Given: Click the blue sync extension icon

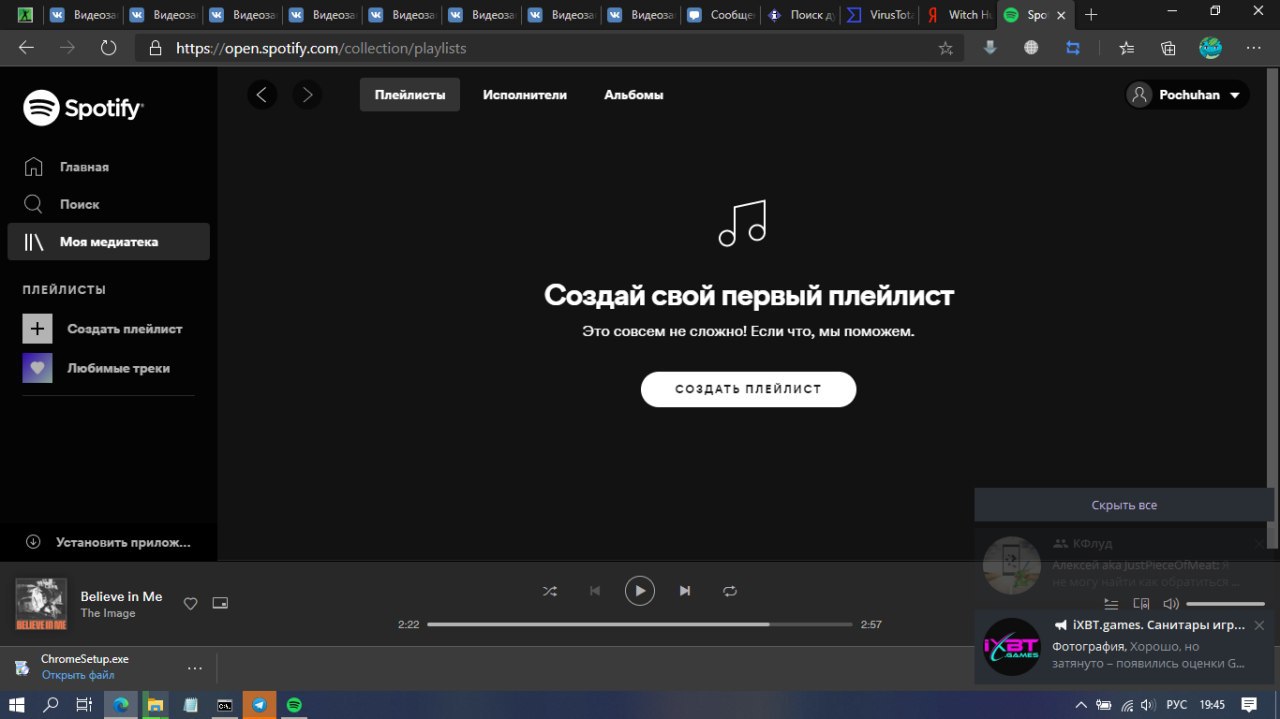Looking at the screenshot, I should click(1074, 48).
